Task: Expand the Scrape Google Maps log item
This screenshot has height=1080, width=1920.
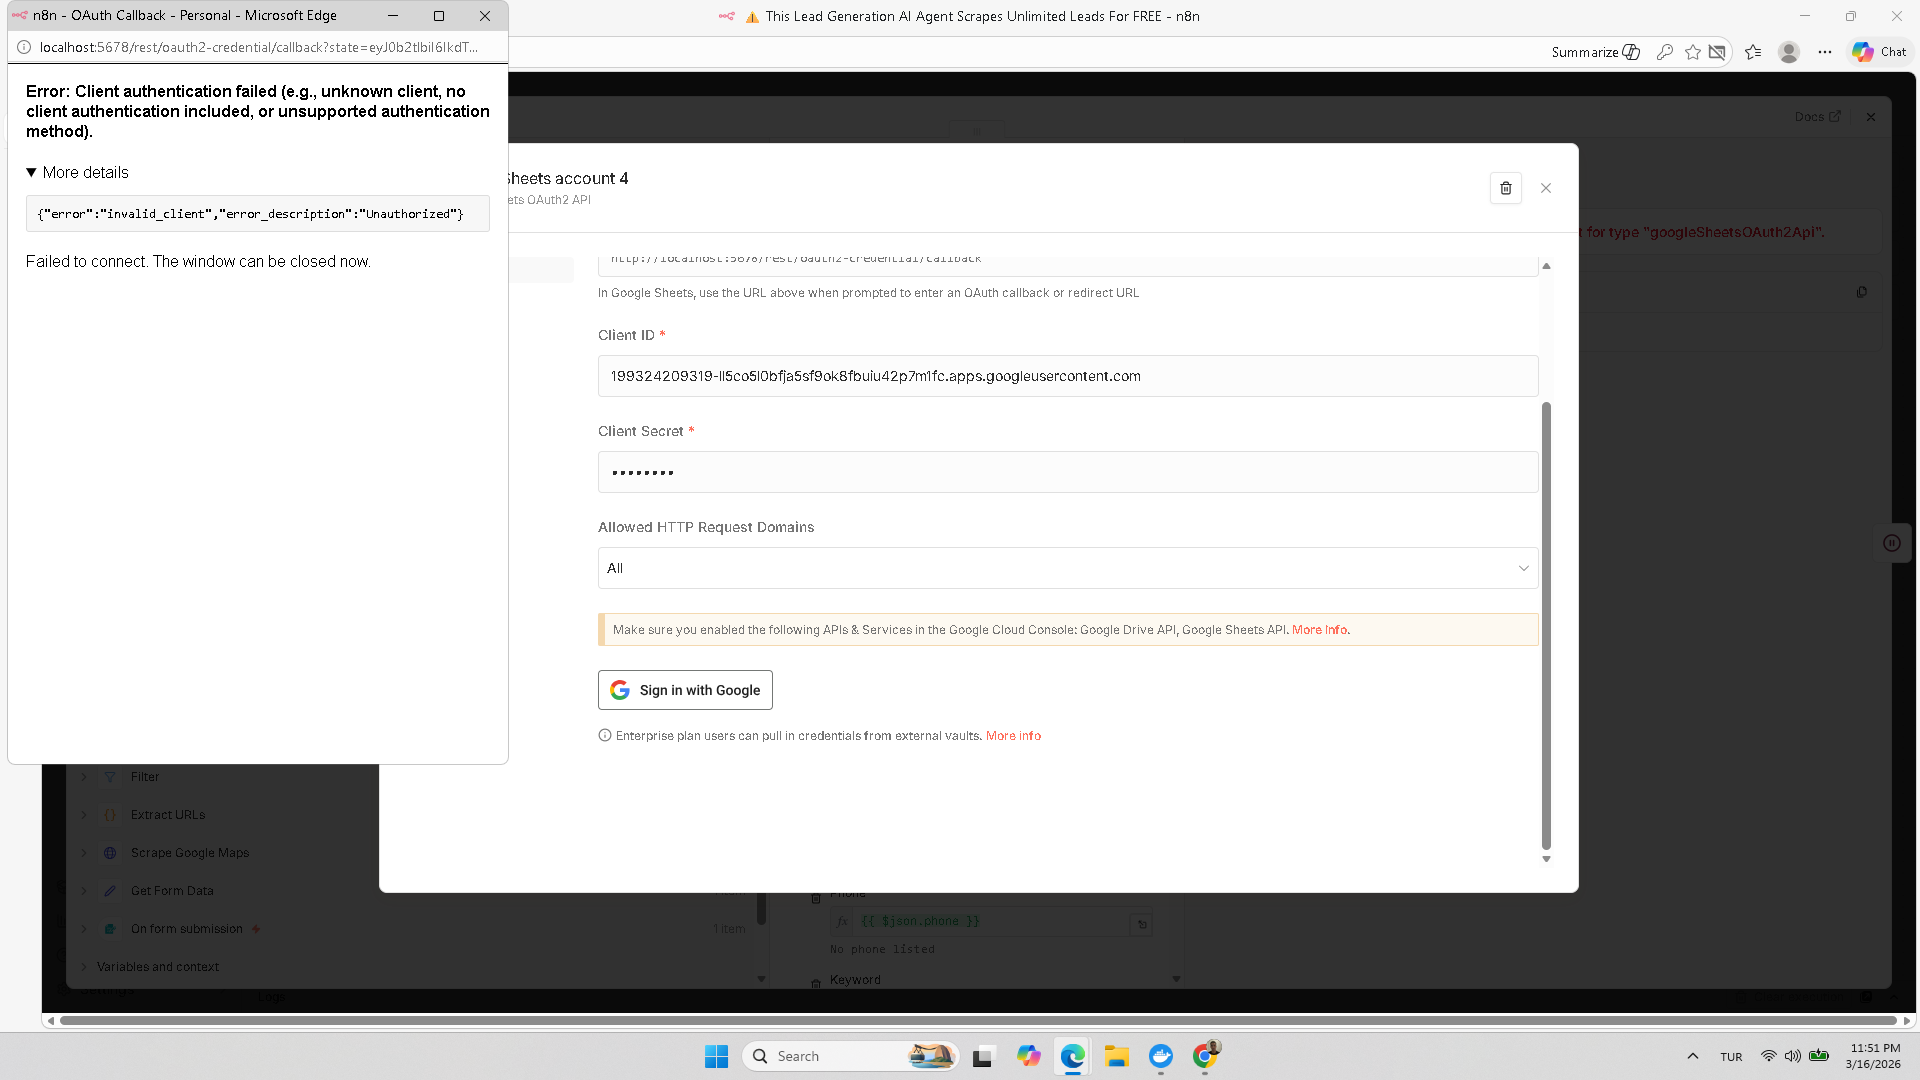Action: click(84, 853)
